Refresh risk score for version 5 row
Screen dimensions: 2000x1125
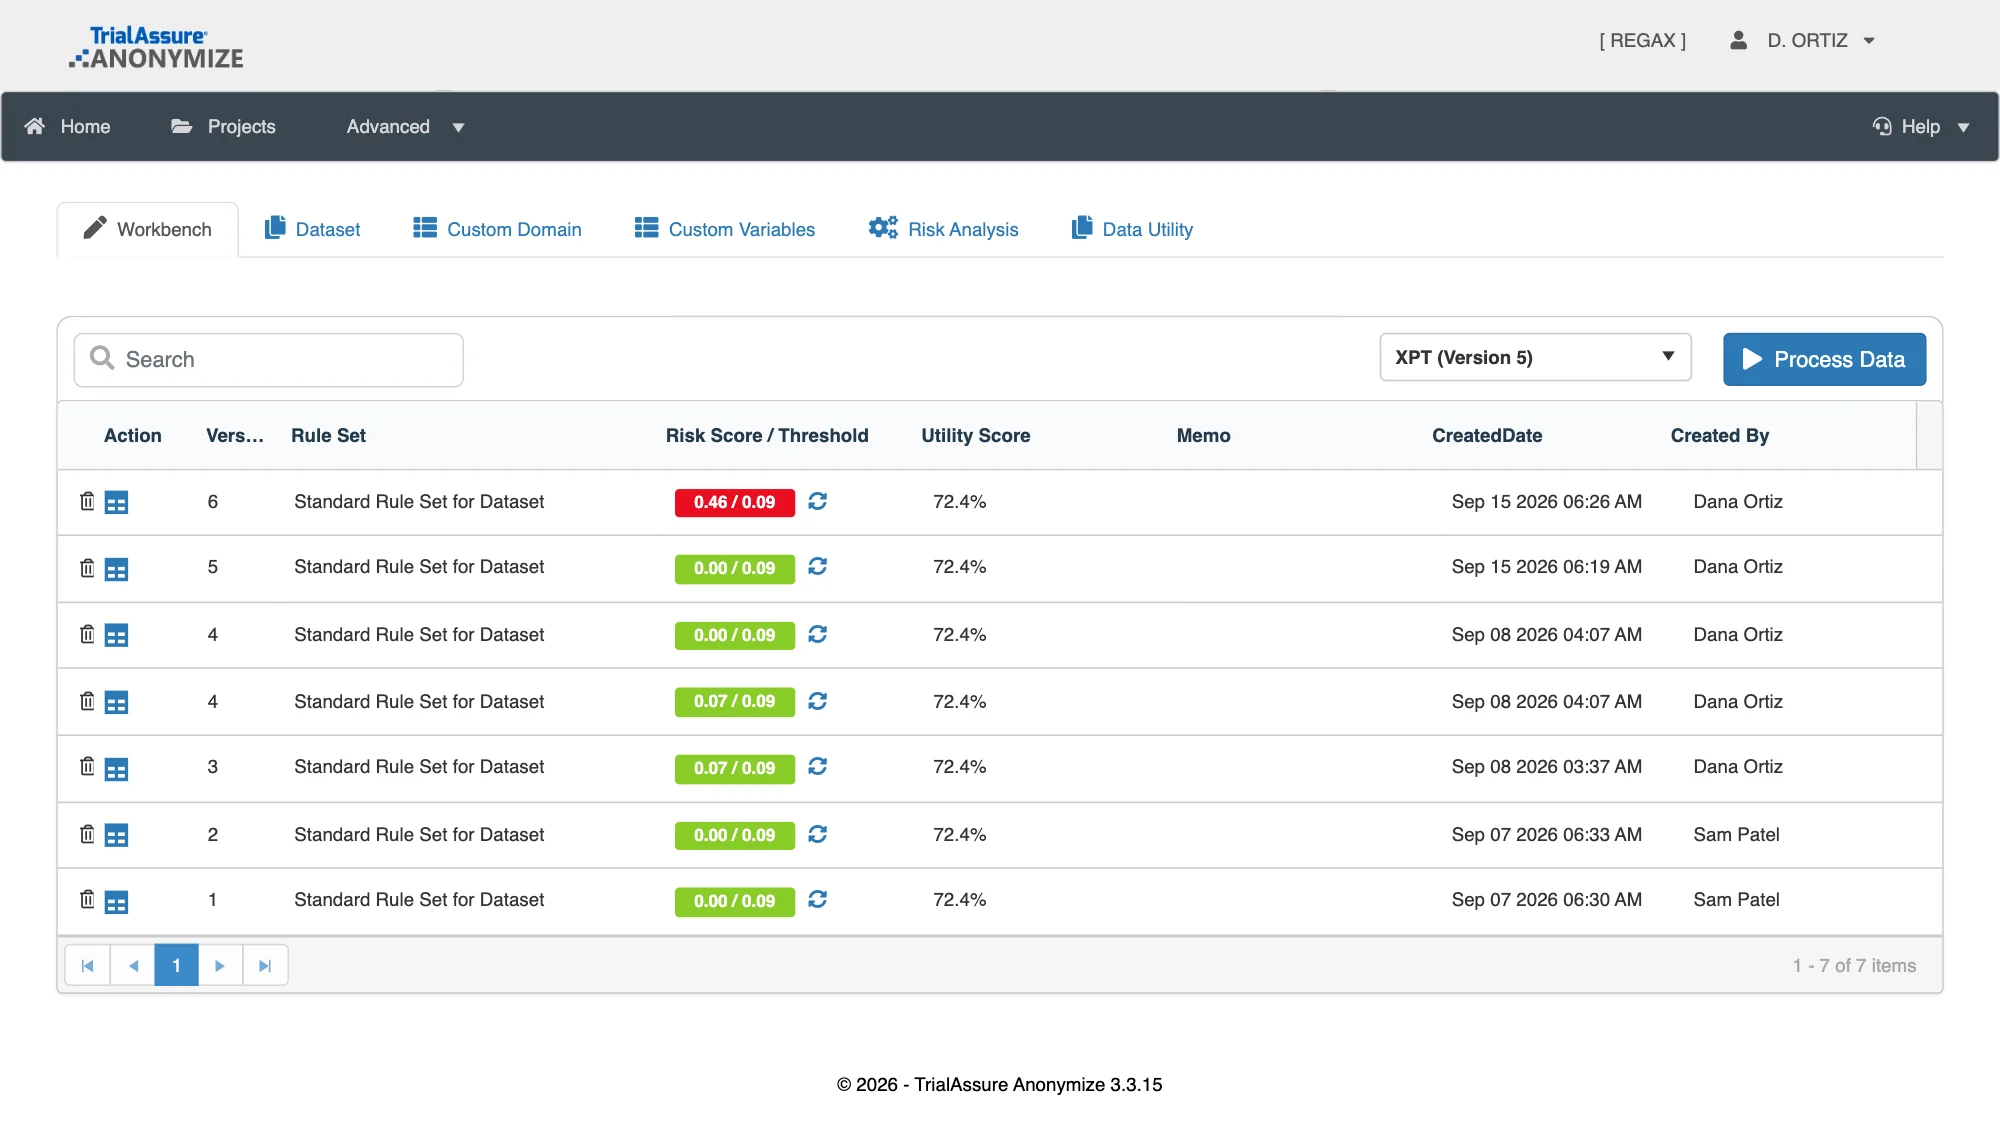(x=817, y=567)
